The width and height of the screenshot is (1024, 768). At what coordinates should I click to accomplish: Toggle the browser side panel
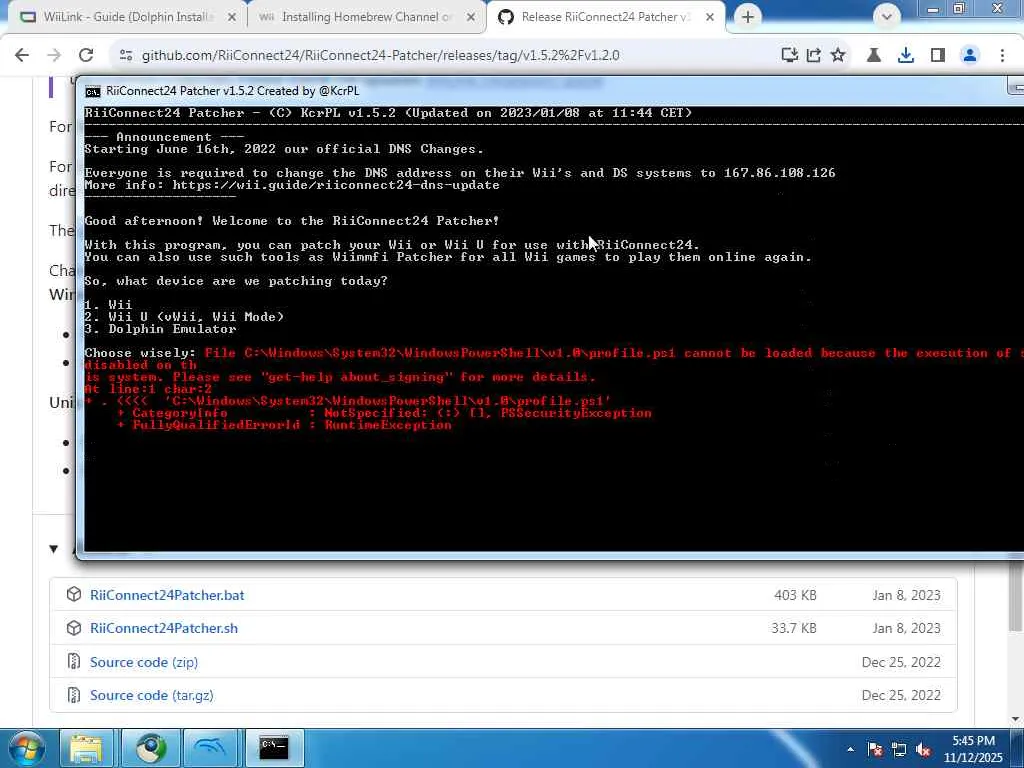(x=938, y=56)
